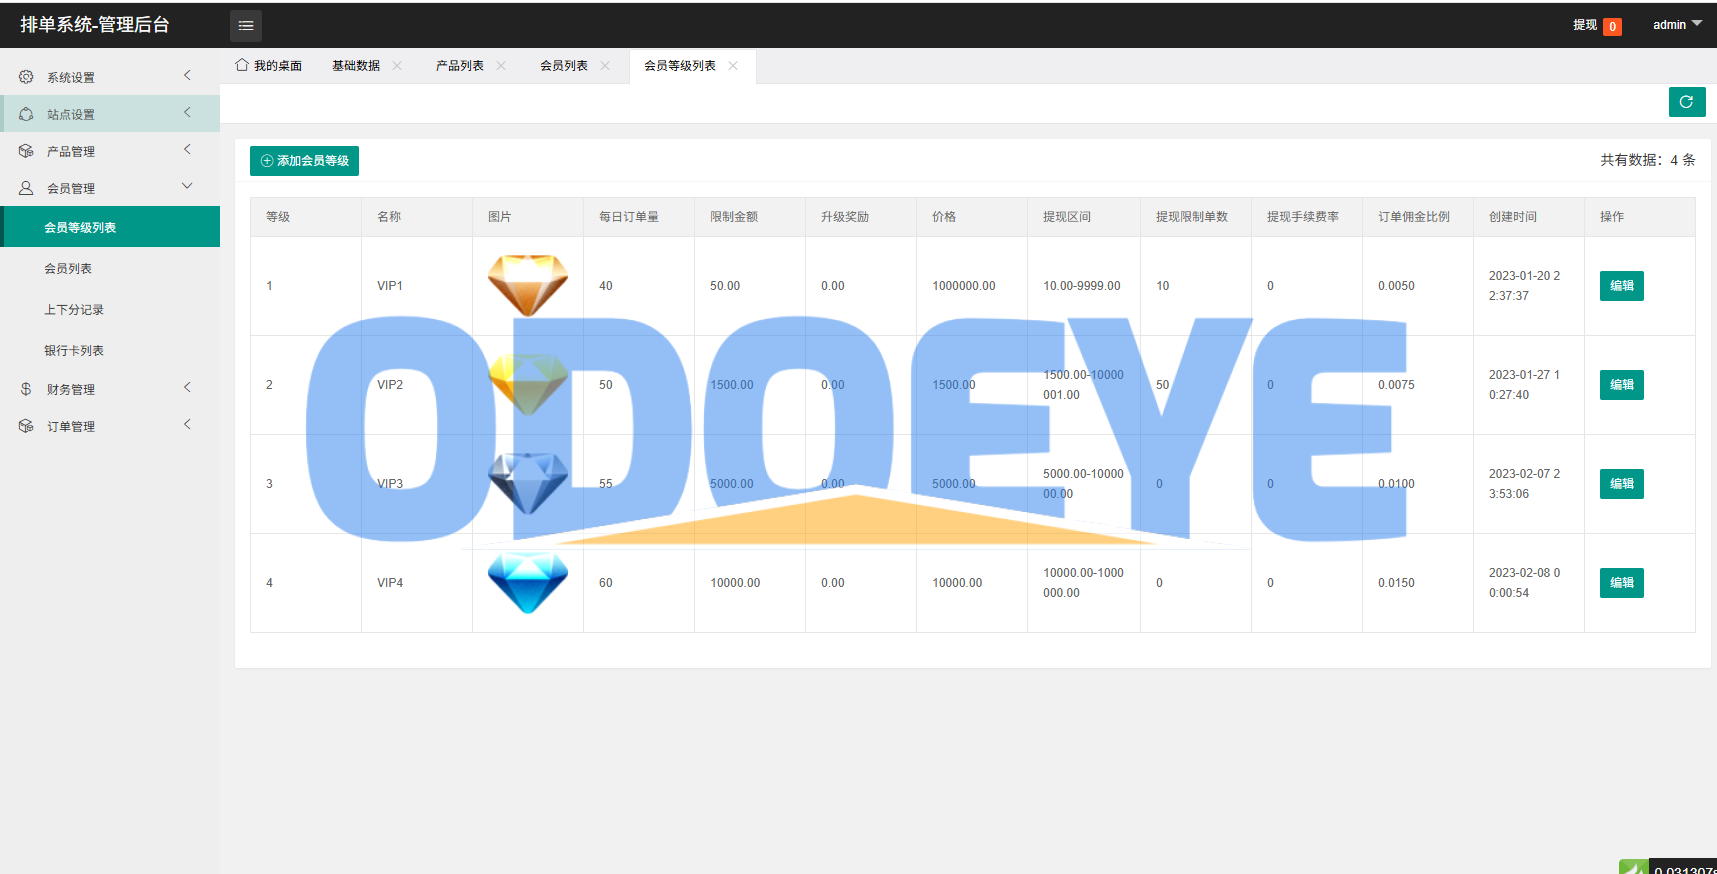Close the 会员等级列表 tab

tap(733, 66)
